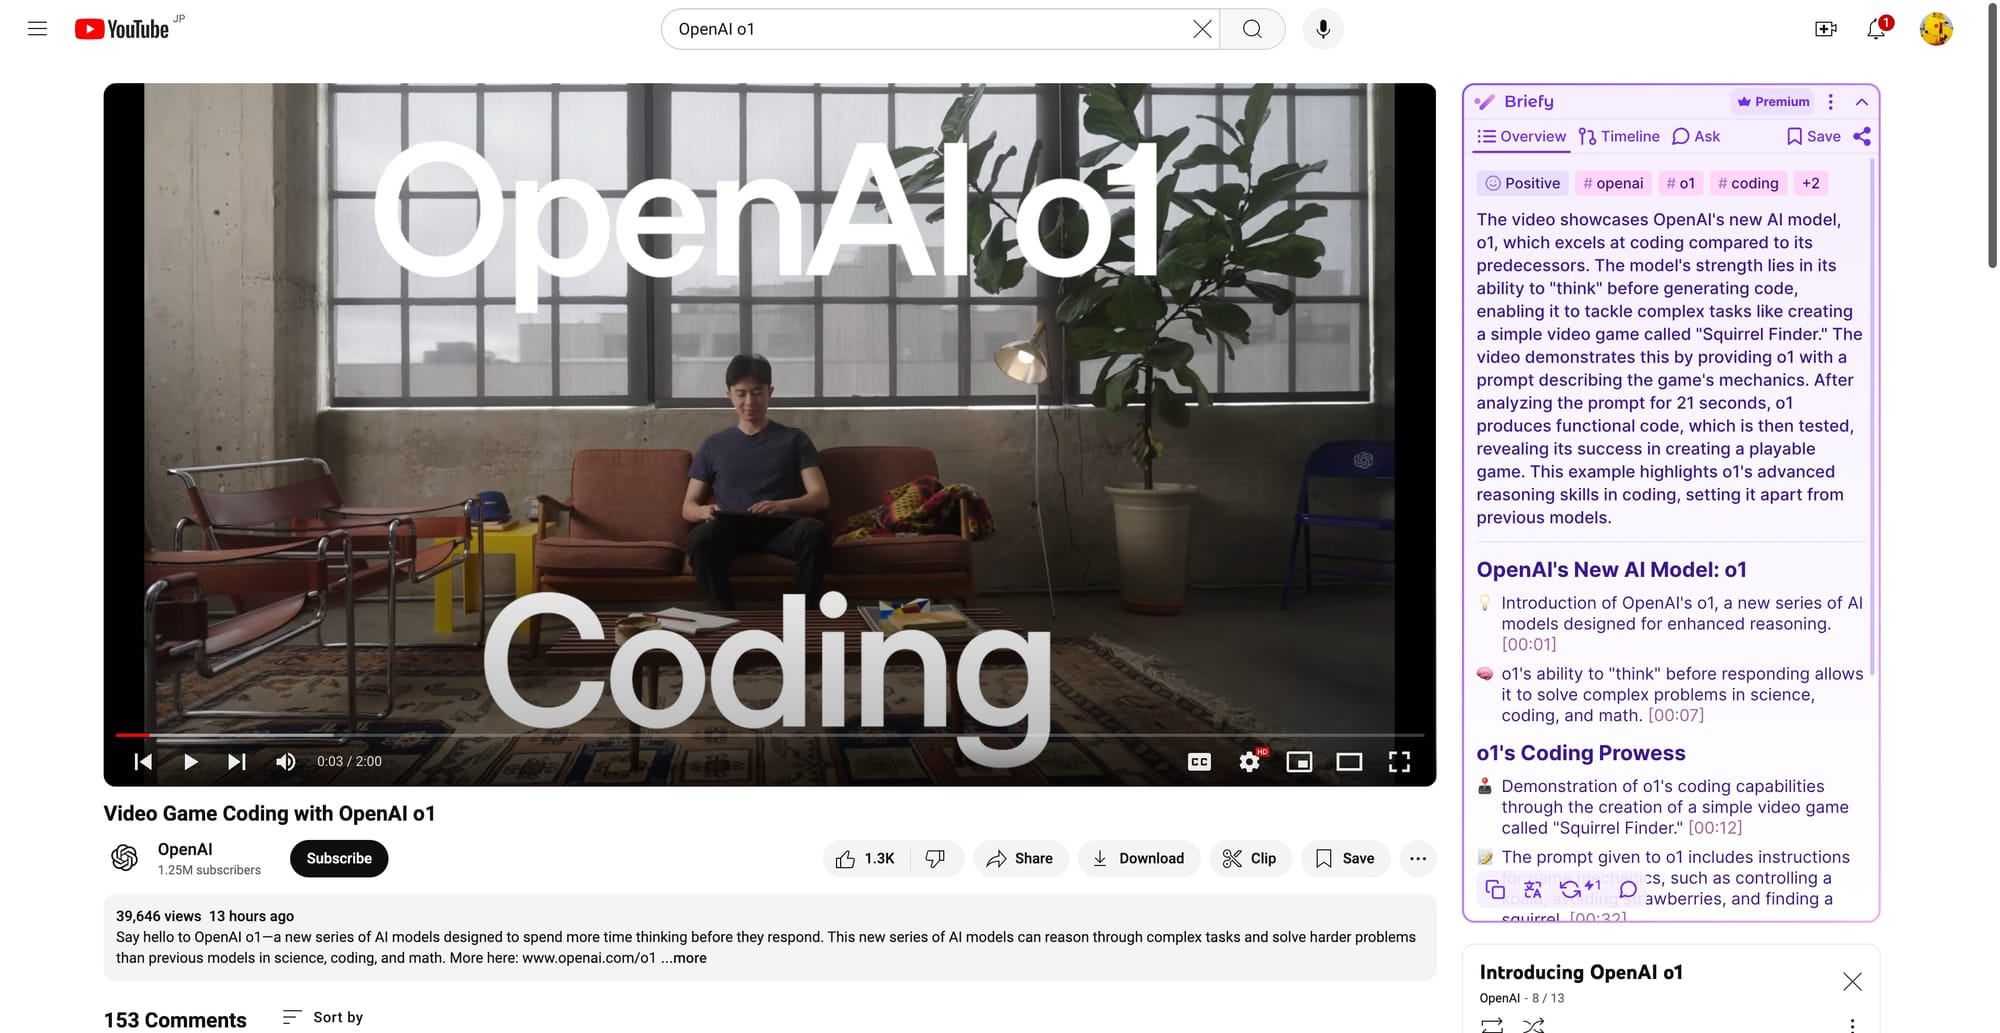This screenshot has width=2000, height=1033.
Task: Switch to the miniplayer
Action: (1299, 762)
